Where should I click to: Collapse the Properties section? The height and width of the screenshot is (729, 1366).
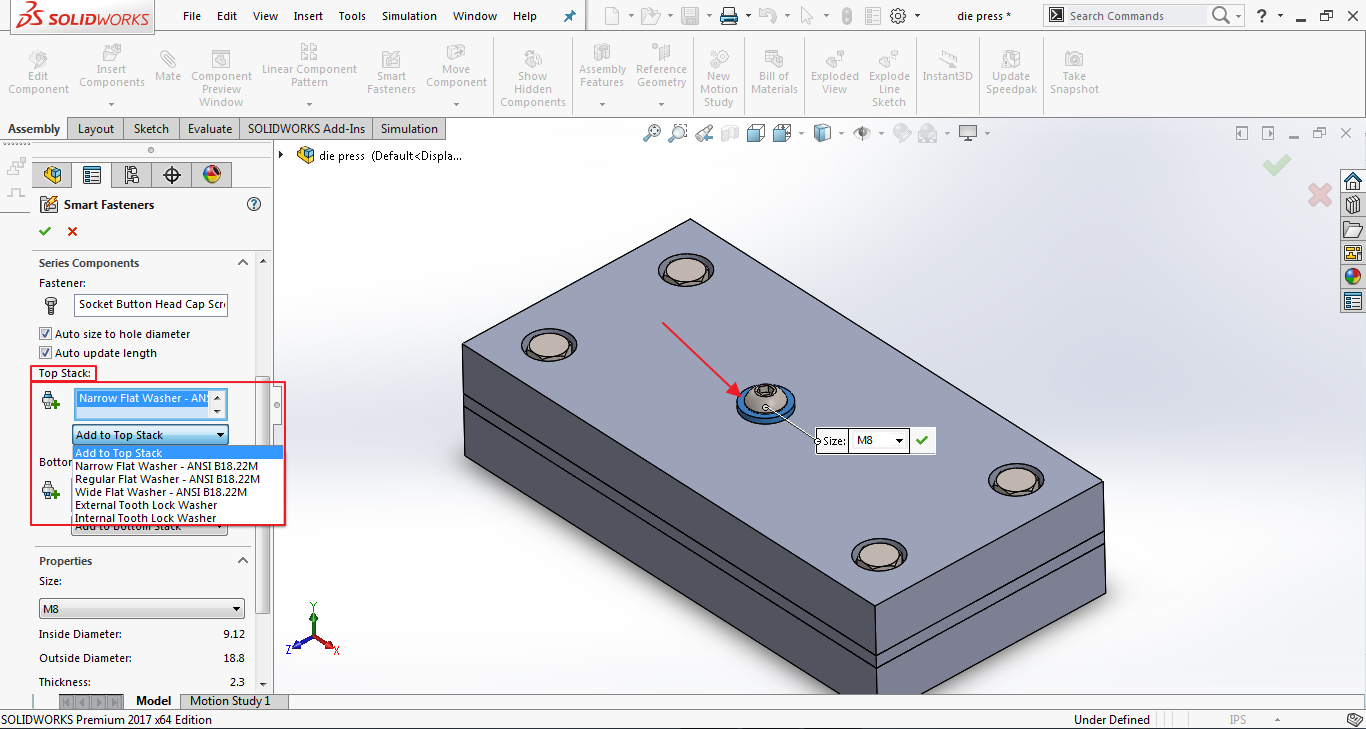pos(243,560)
